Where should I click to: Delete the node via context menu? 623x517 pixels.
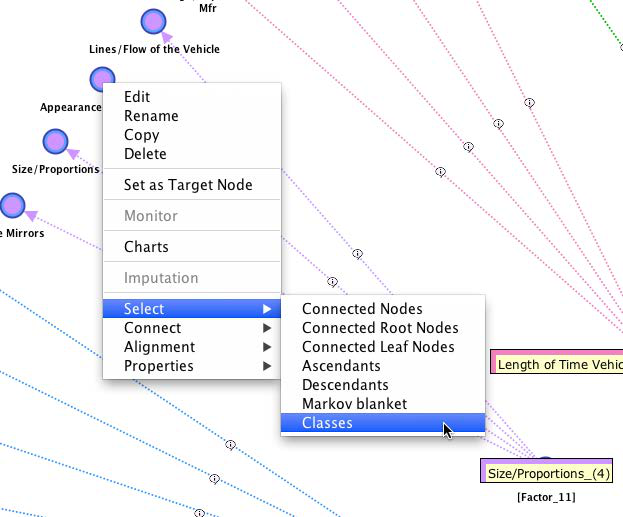tap(145, 154)
